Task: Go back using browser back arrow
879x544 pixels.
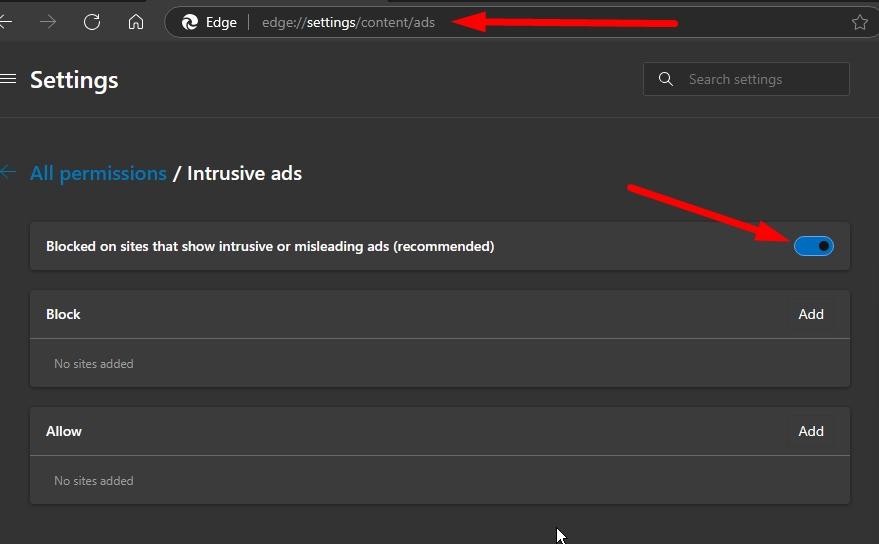Action: coord(6,22)
